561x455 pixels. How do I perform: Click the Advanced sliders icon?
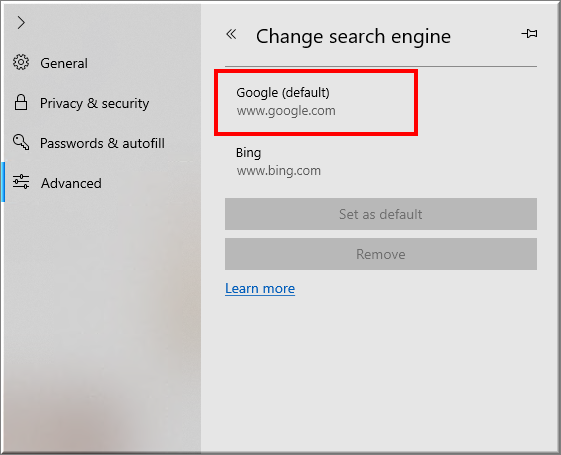click(x=21, y=182)
